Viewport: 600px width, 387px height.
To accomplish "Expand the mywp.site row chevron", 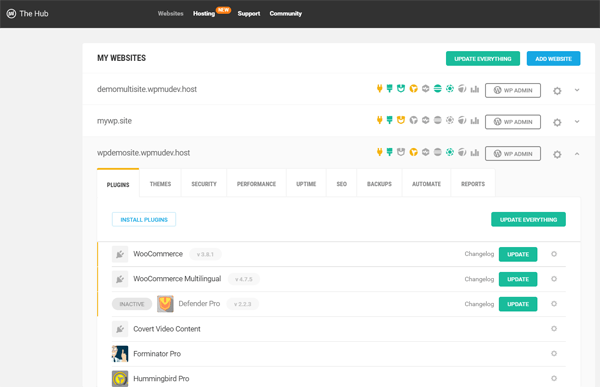I will click(577, 121).
